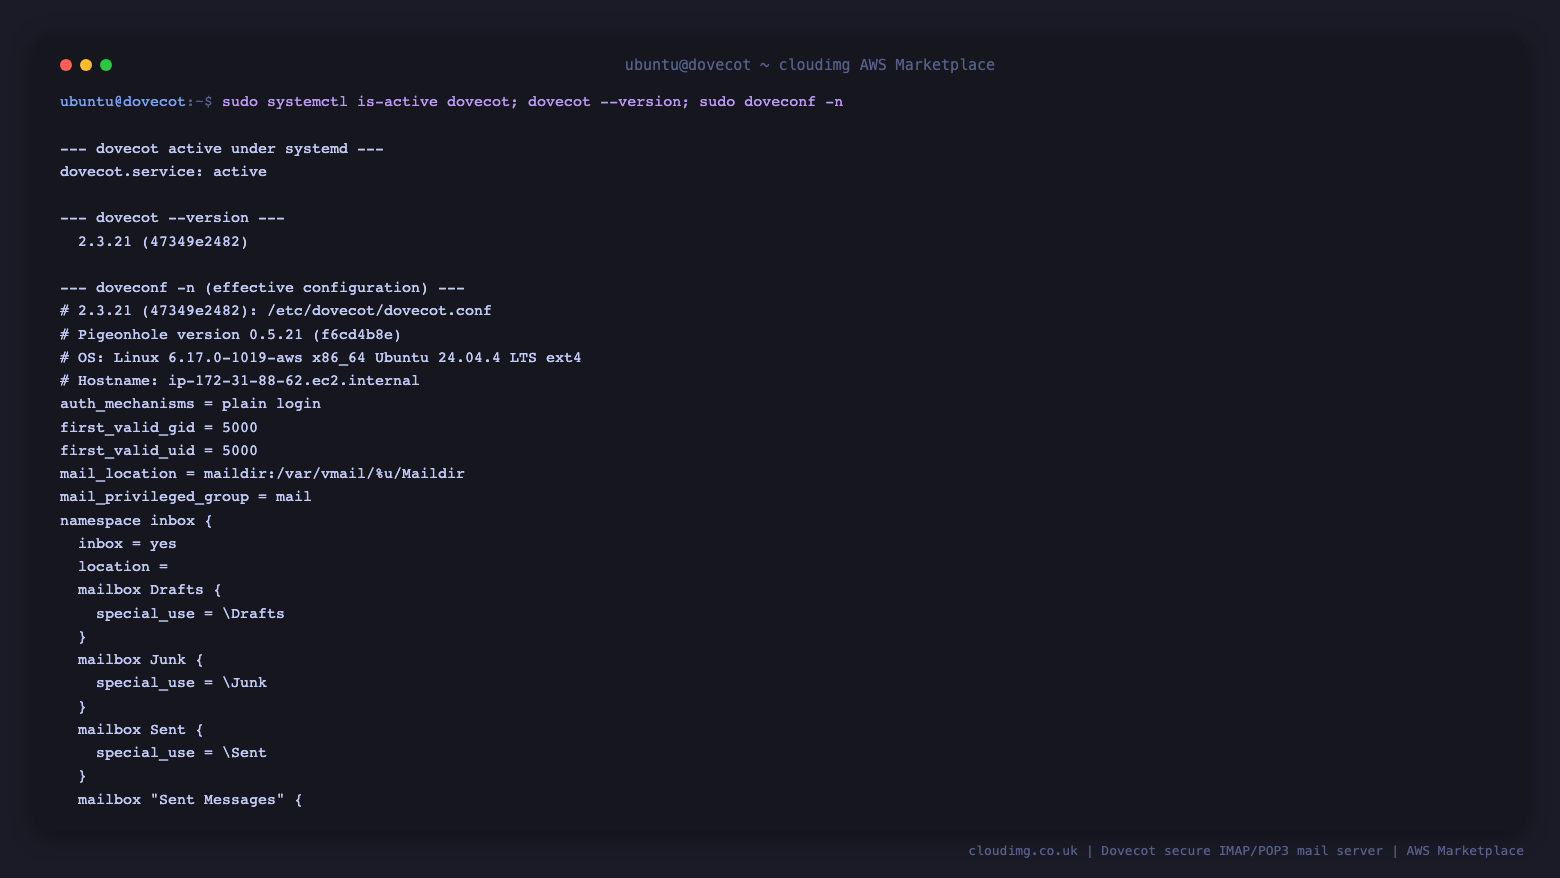Click the terminal title 'ubuntu@dovecot ~ cloudimg AWS Marketplace'
This screenshot has height=878, width=1560.
(810, 65)
